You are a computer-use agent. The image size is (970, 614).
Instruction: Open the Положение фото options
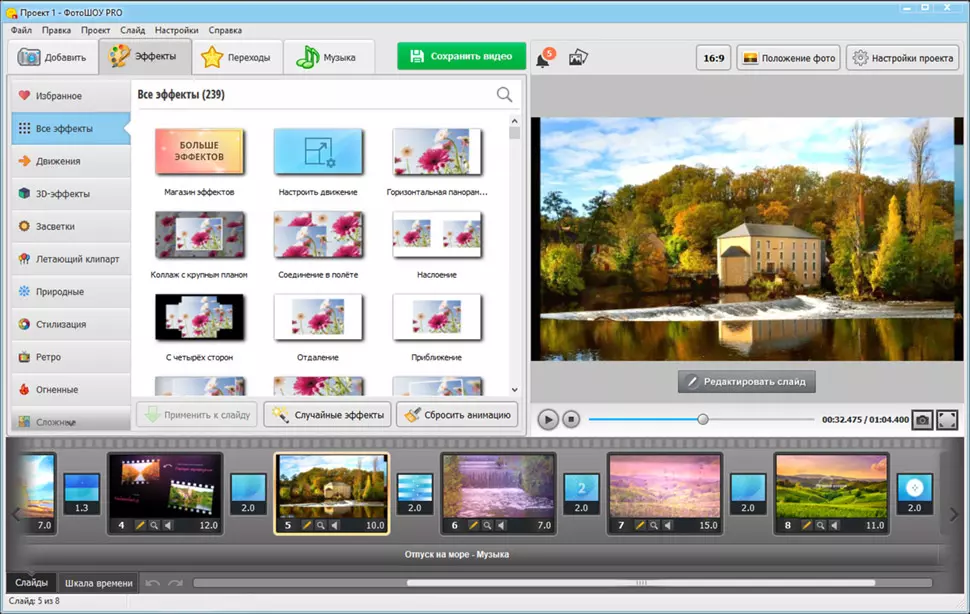coord(788,58)
